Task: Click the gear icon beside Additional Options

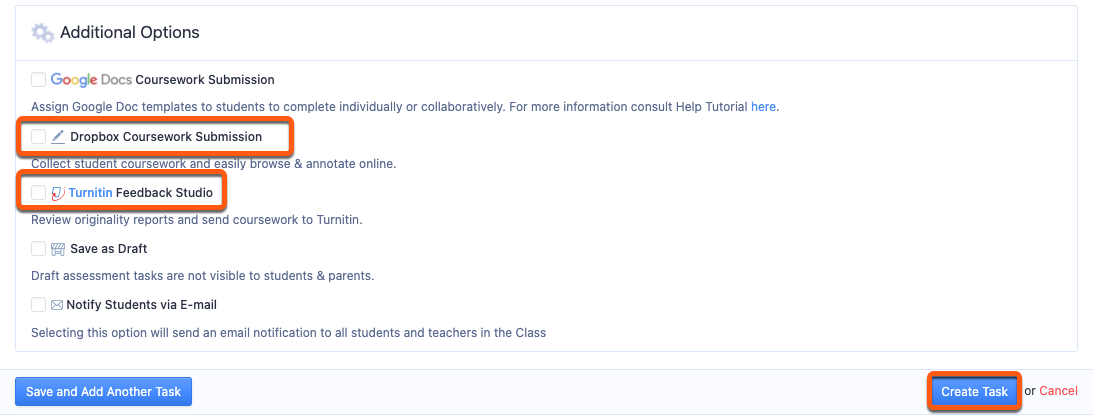Action: [x=43, y=33]
